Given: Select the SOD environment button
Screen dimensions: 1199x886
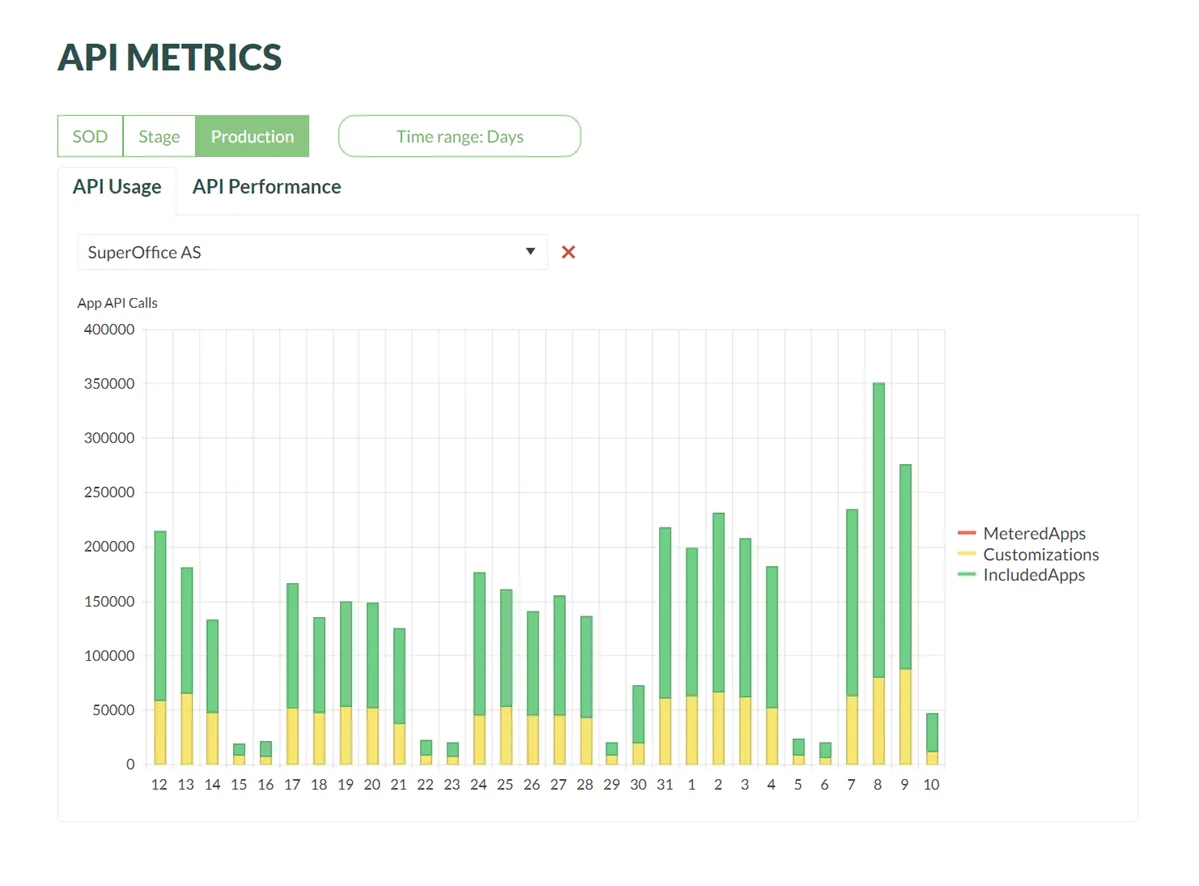Looking at the screenshot, I should (x=90, y=137).
